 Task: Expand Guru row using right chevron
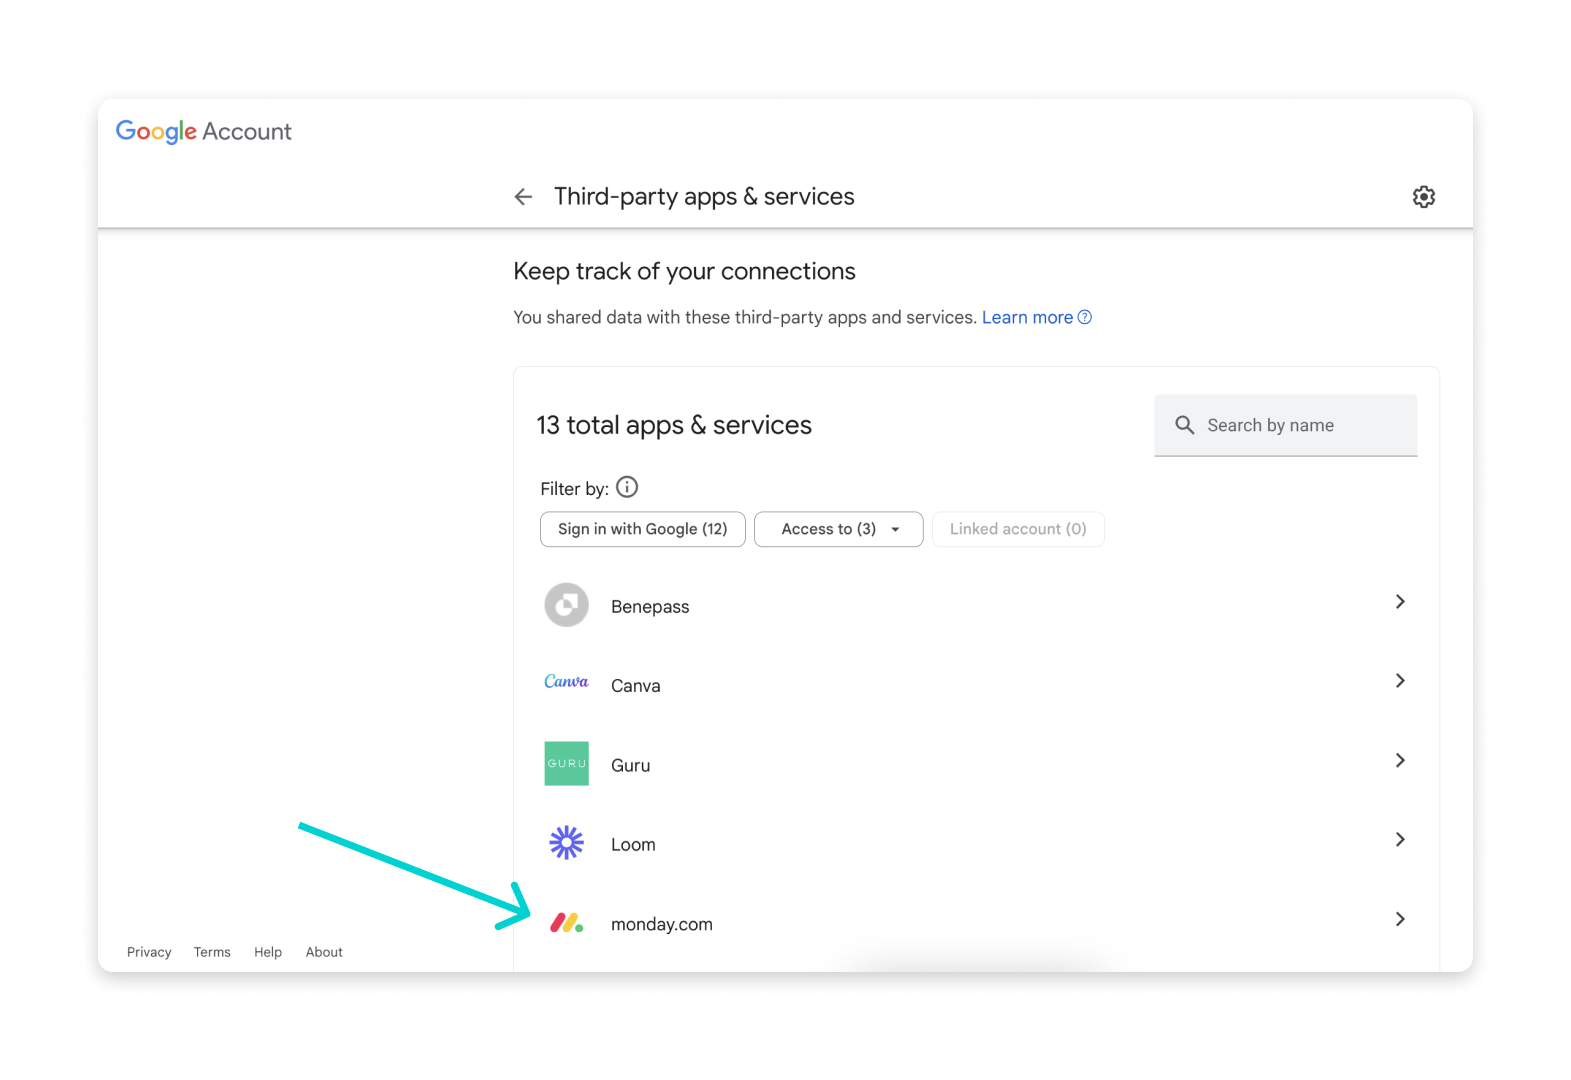click(1400, 760)
